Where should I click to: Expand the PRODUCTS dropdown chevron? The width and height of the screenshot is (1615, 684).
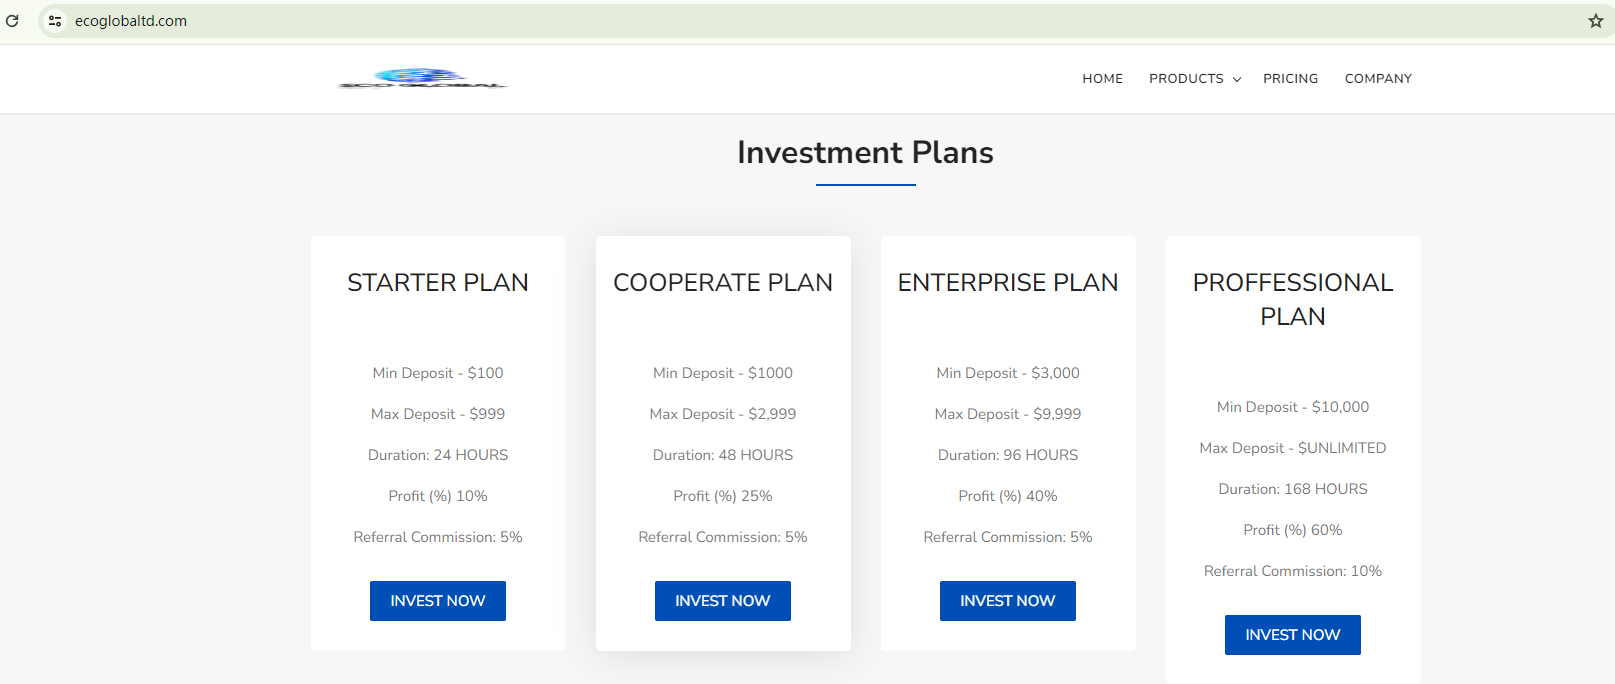1237,79
